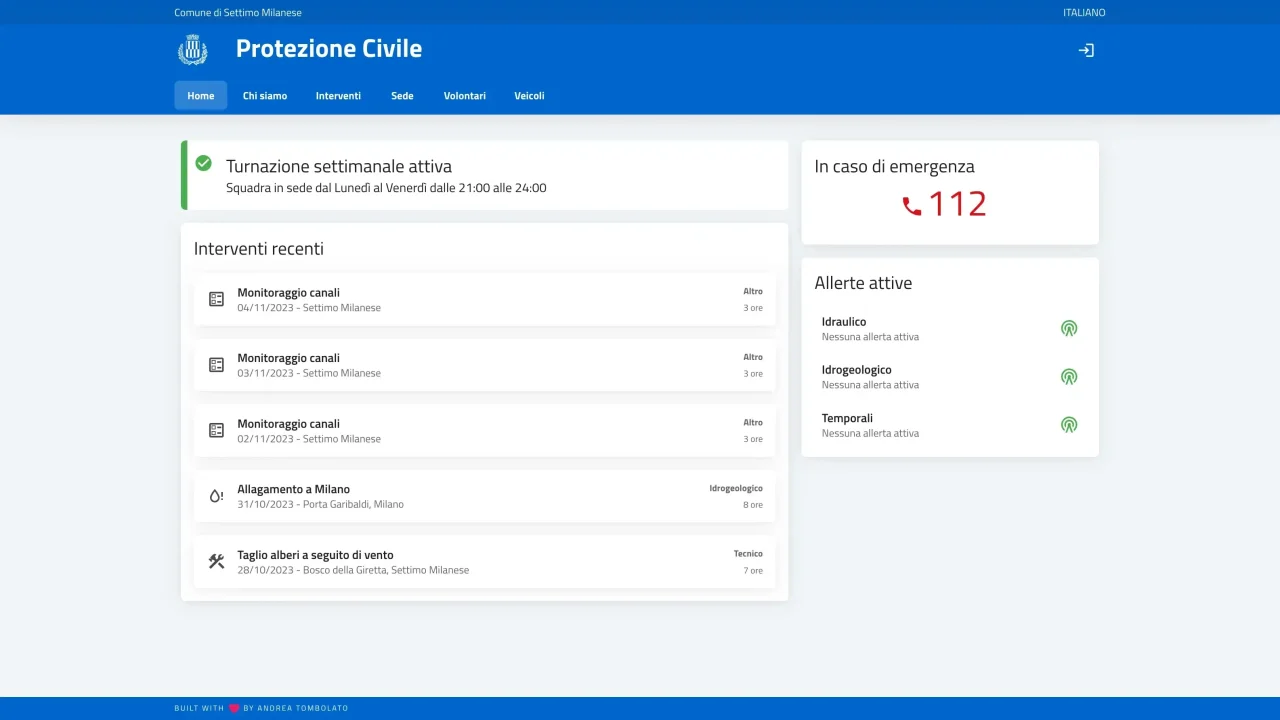Click the red phone icon beside 112
Viewport: 1280px width, 720px height.
[912, 206]
